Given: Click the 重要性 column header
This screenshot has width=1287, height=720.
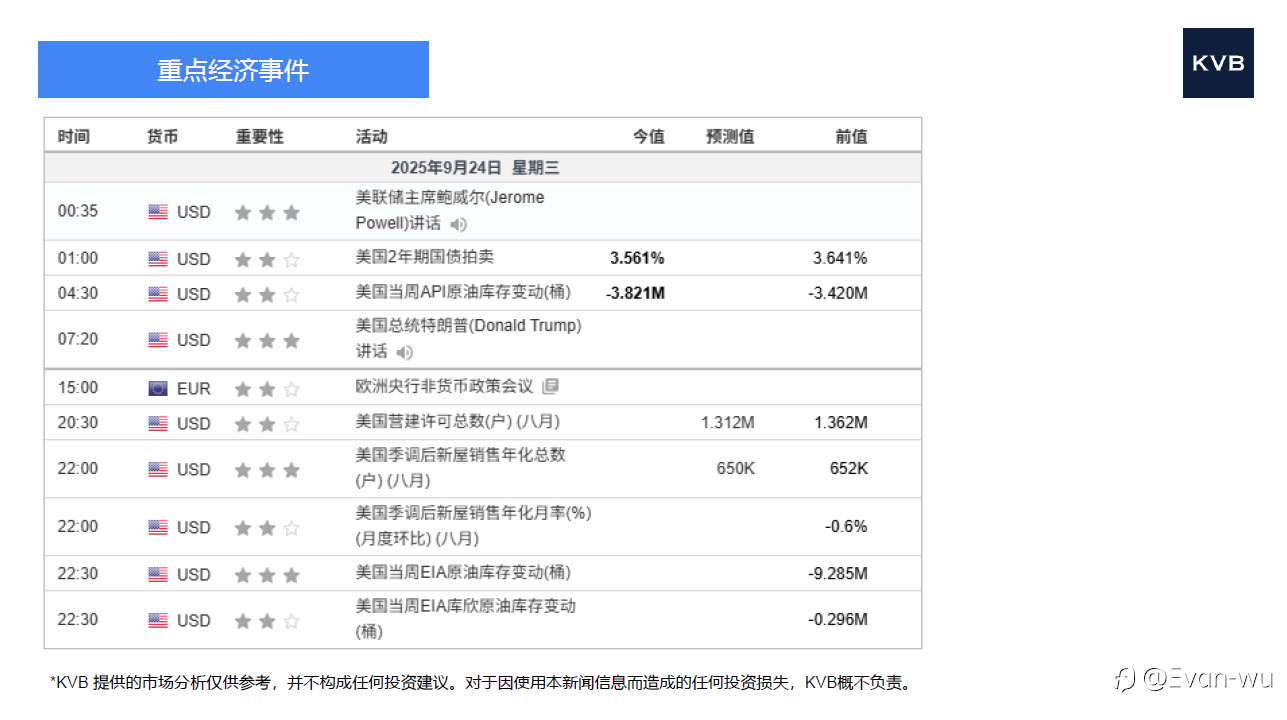Looking at the screenshot, I should 260,136.
